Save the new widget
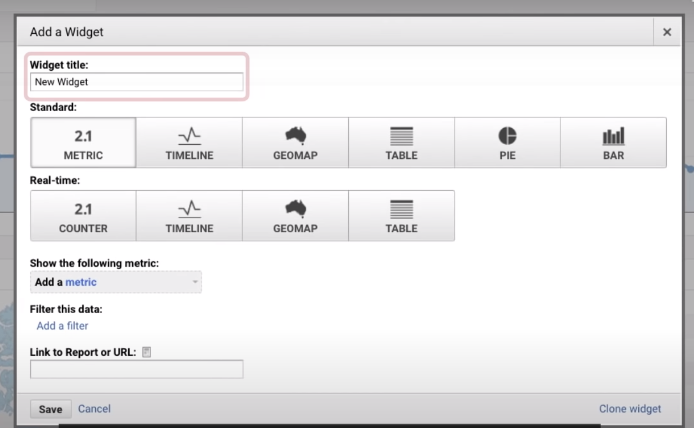694x428 pixels. [50, 409]
